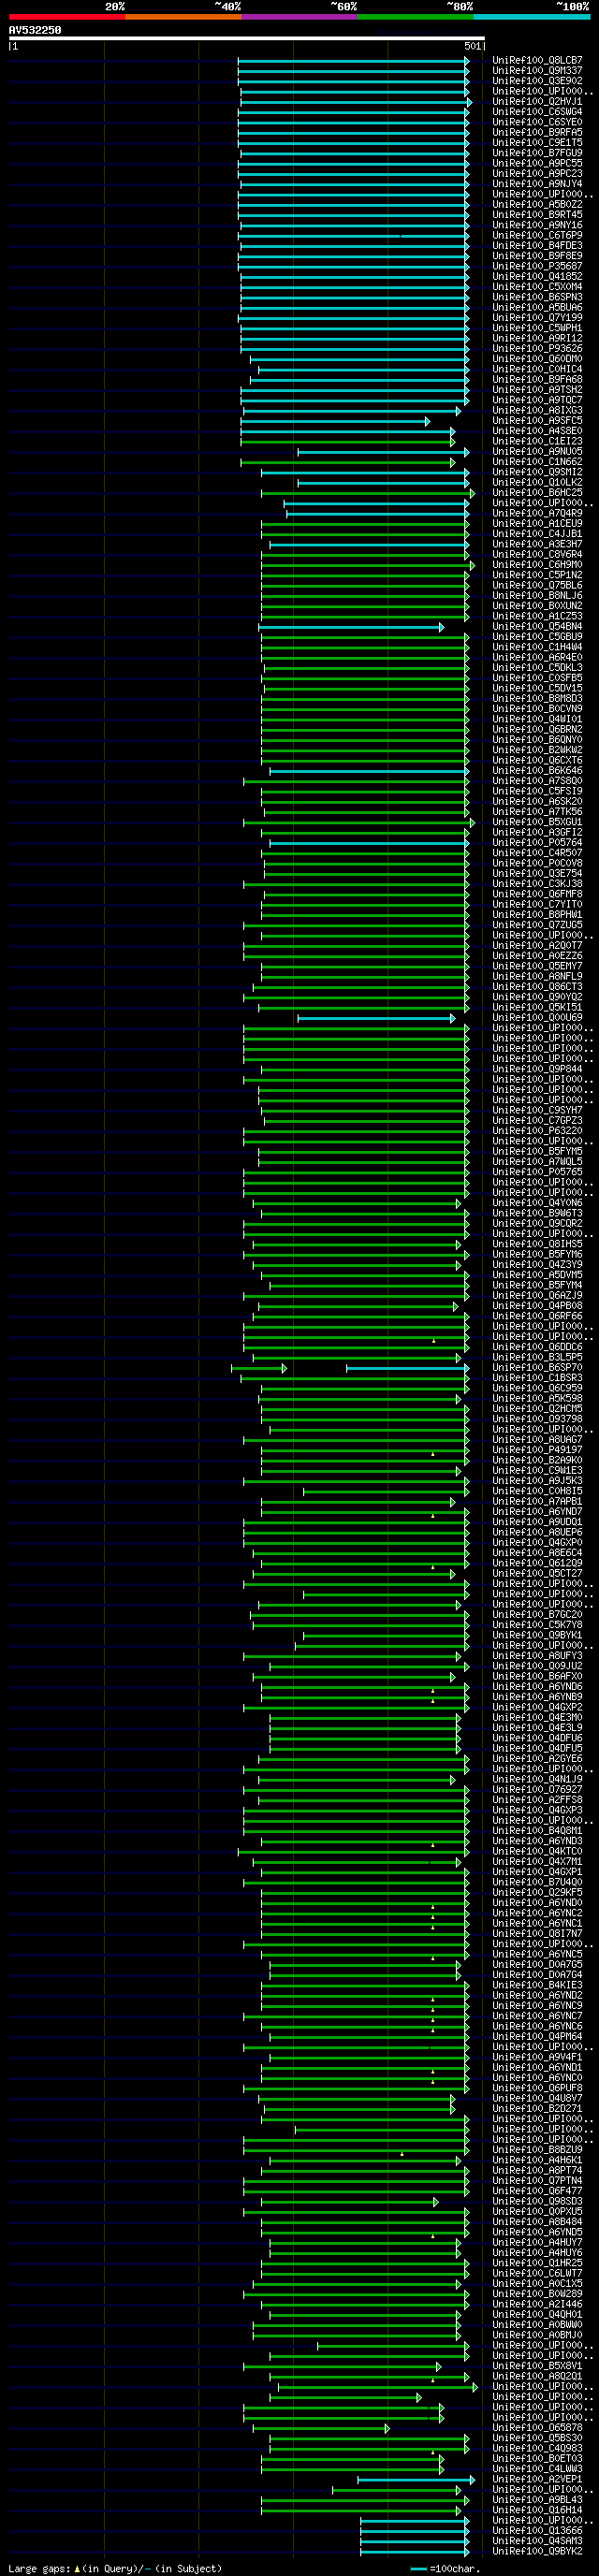Click hit label UniRef100_A1CEU9
Screen dimensions: 599x2576
coord(537,524)
